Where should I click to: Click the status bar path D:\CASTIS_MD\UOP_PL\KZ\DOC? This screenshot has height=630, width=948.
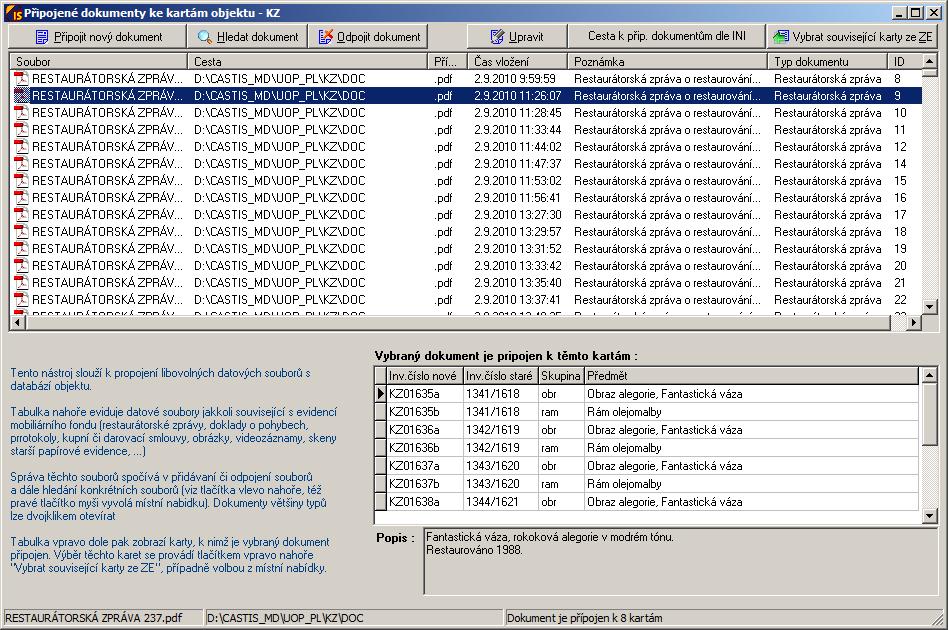(285, 618)
